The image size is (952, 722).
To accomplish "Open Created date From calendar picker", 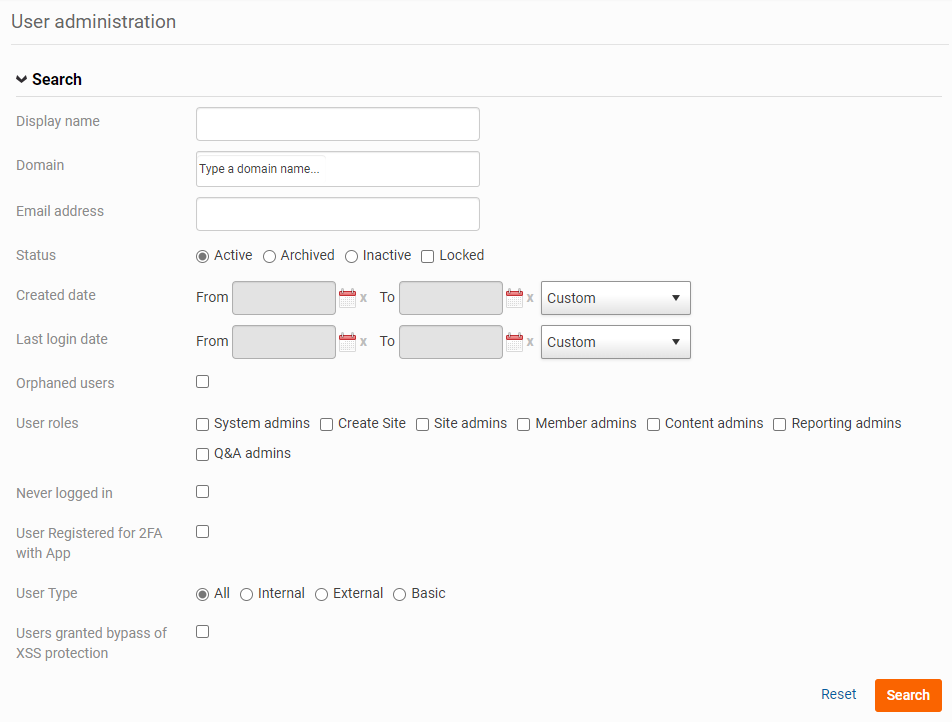I will pos(347,298).
